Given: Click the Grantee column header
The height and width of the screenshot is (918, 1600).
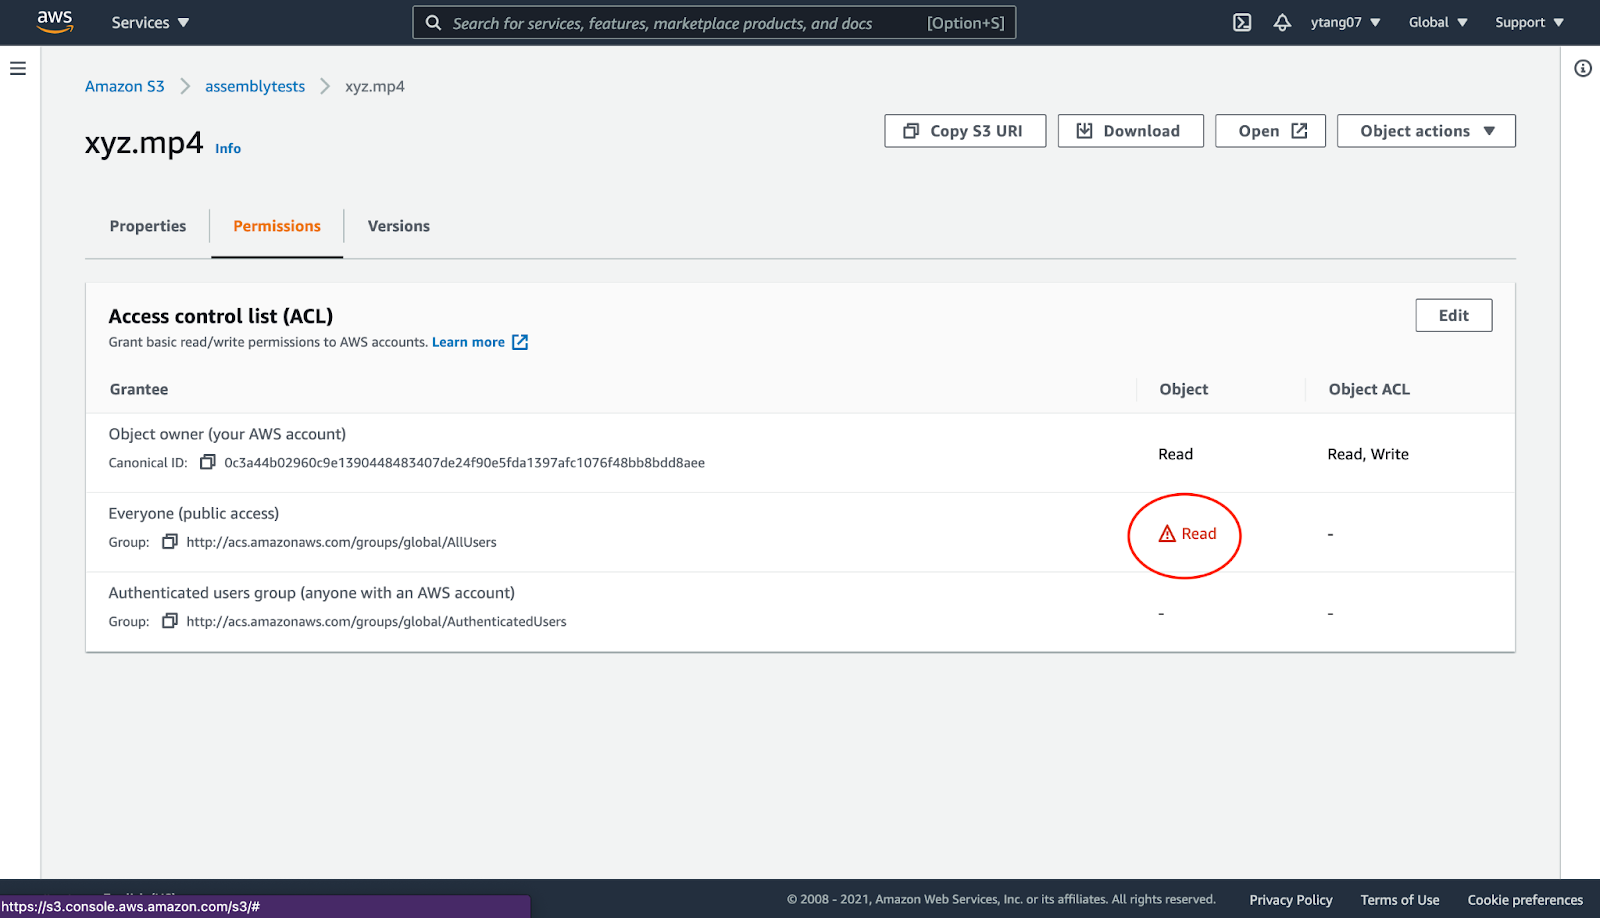Looking at the screenshot, I should (139, 389).
